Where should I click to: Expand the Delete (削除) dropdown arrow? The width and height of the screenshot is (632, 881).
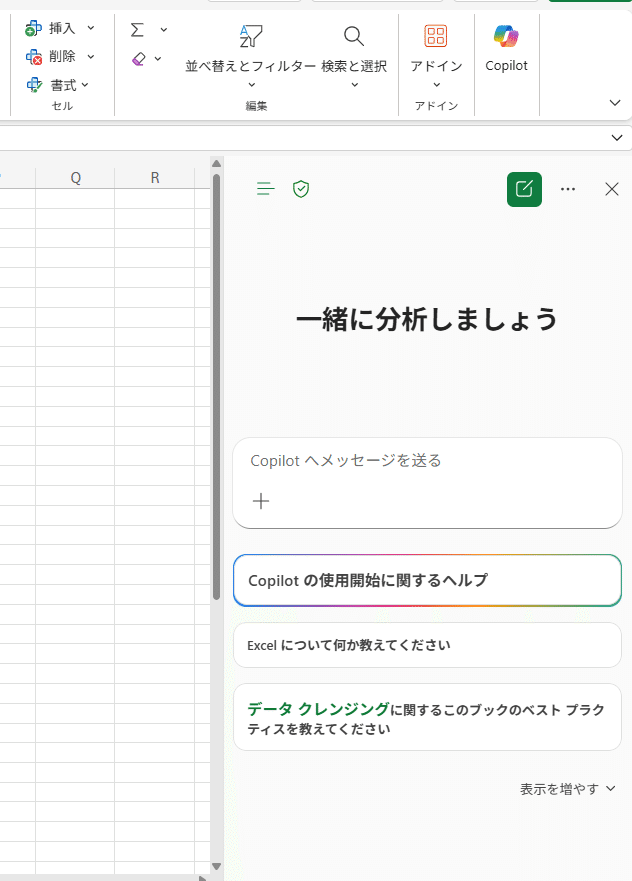click(x=91, y=56)
